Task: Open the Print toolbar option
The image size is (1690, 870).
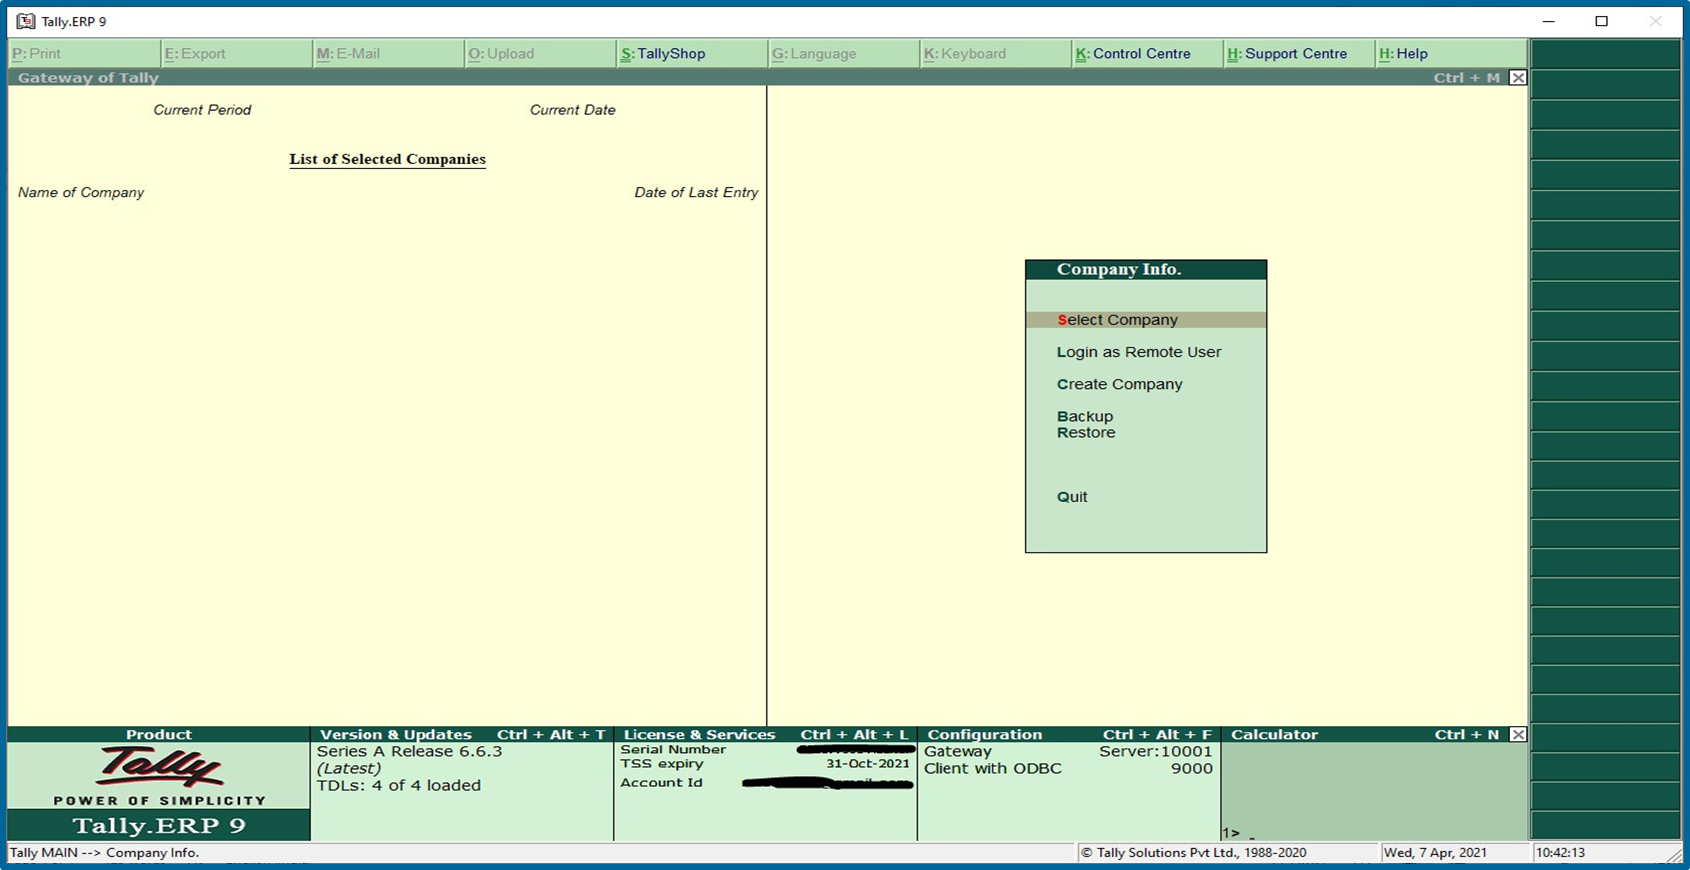Action: tap(83, 54)
